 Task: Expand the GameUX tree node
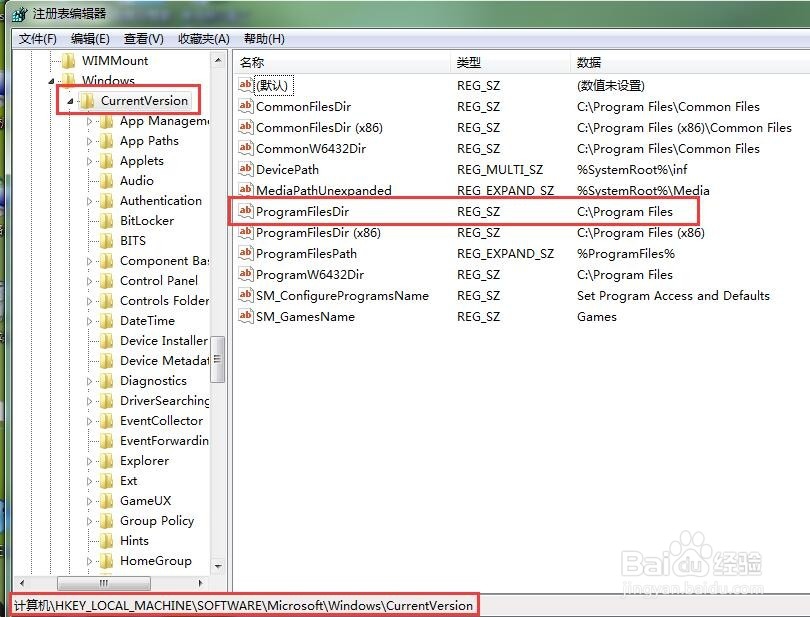click(89, 501)
